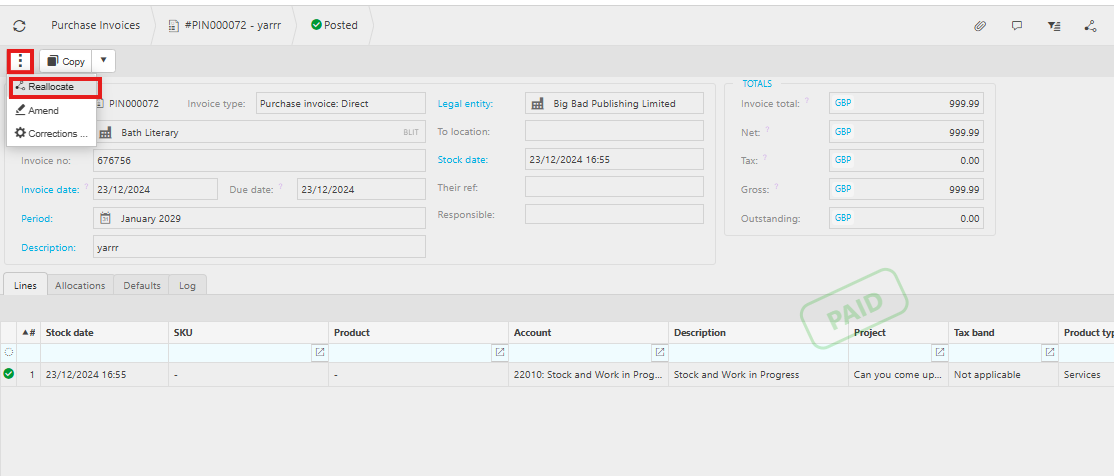Click the Description label link

[48, 247]
